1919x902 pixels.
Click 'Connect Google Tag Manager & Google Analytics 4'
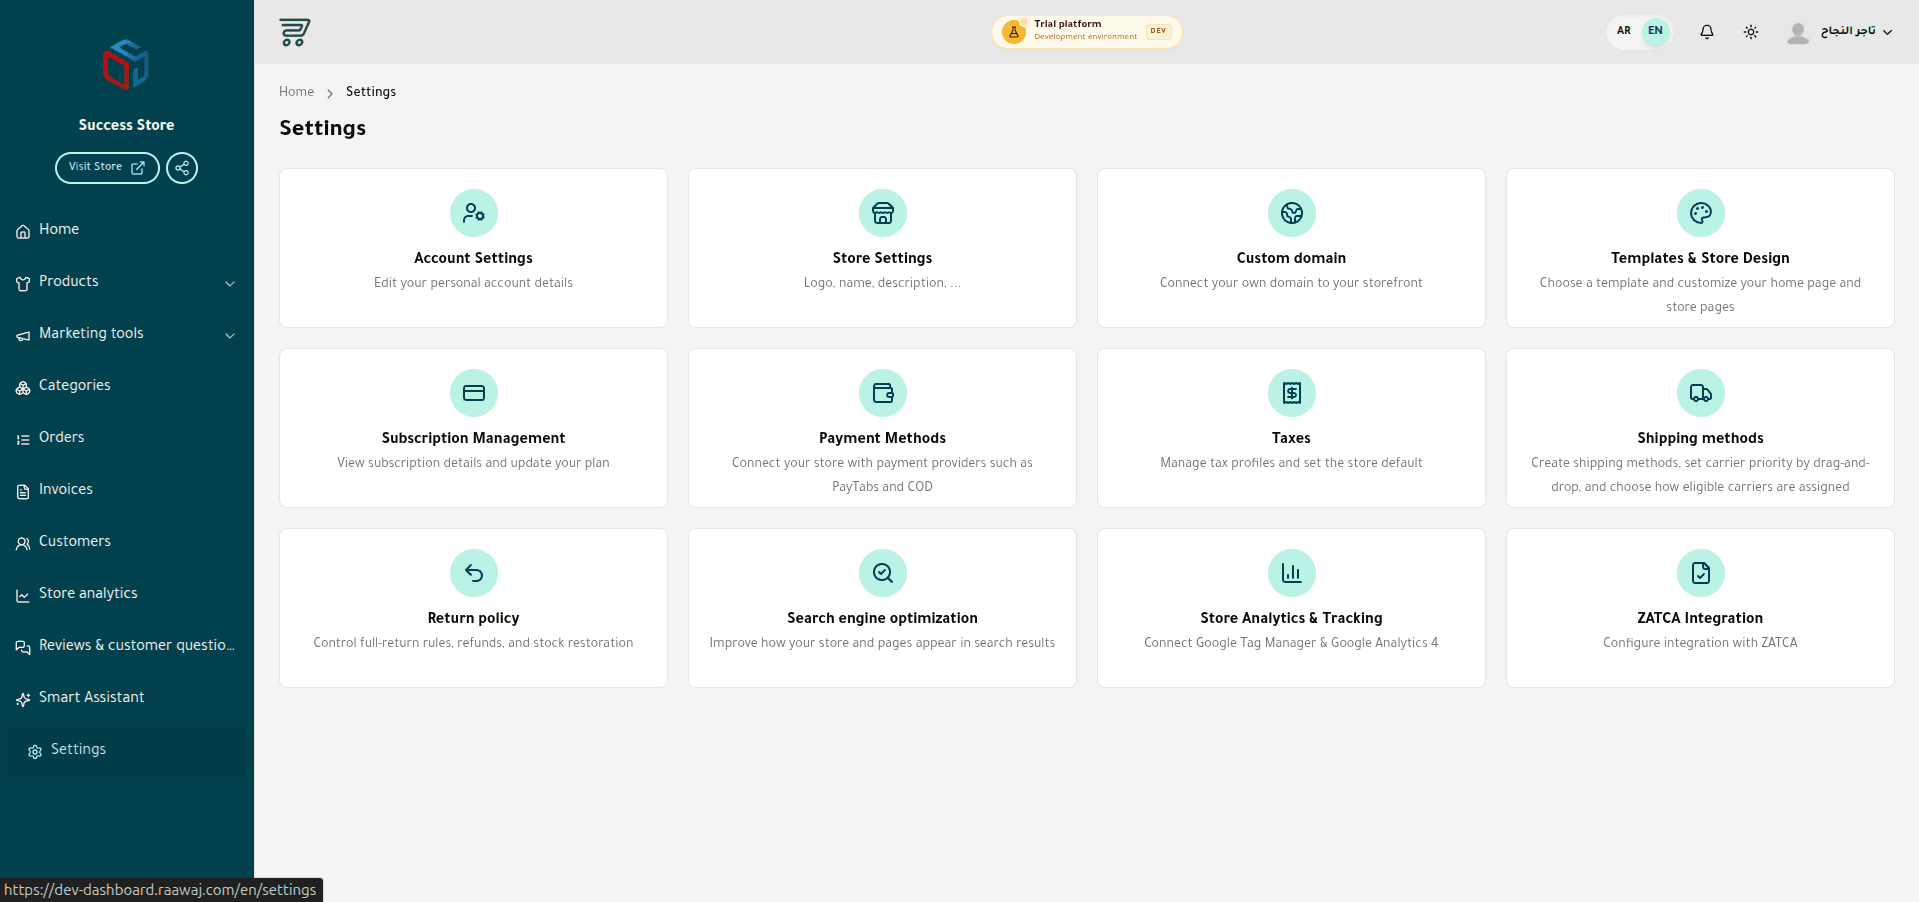point(1291,643)
